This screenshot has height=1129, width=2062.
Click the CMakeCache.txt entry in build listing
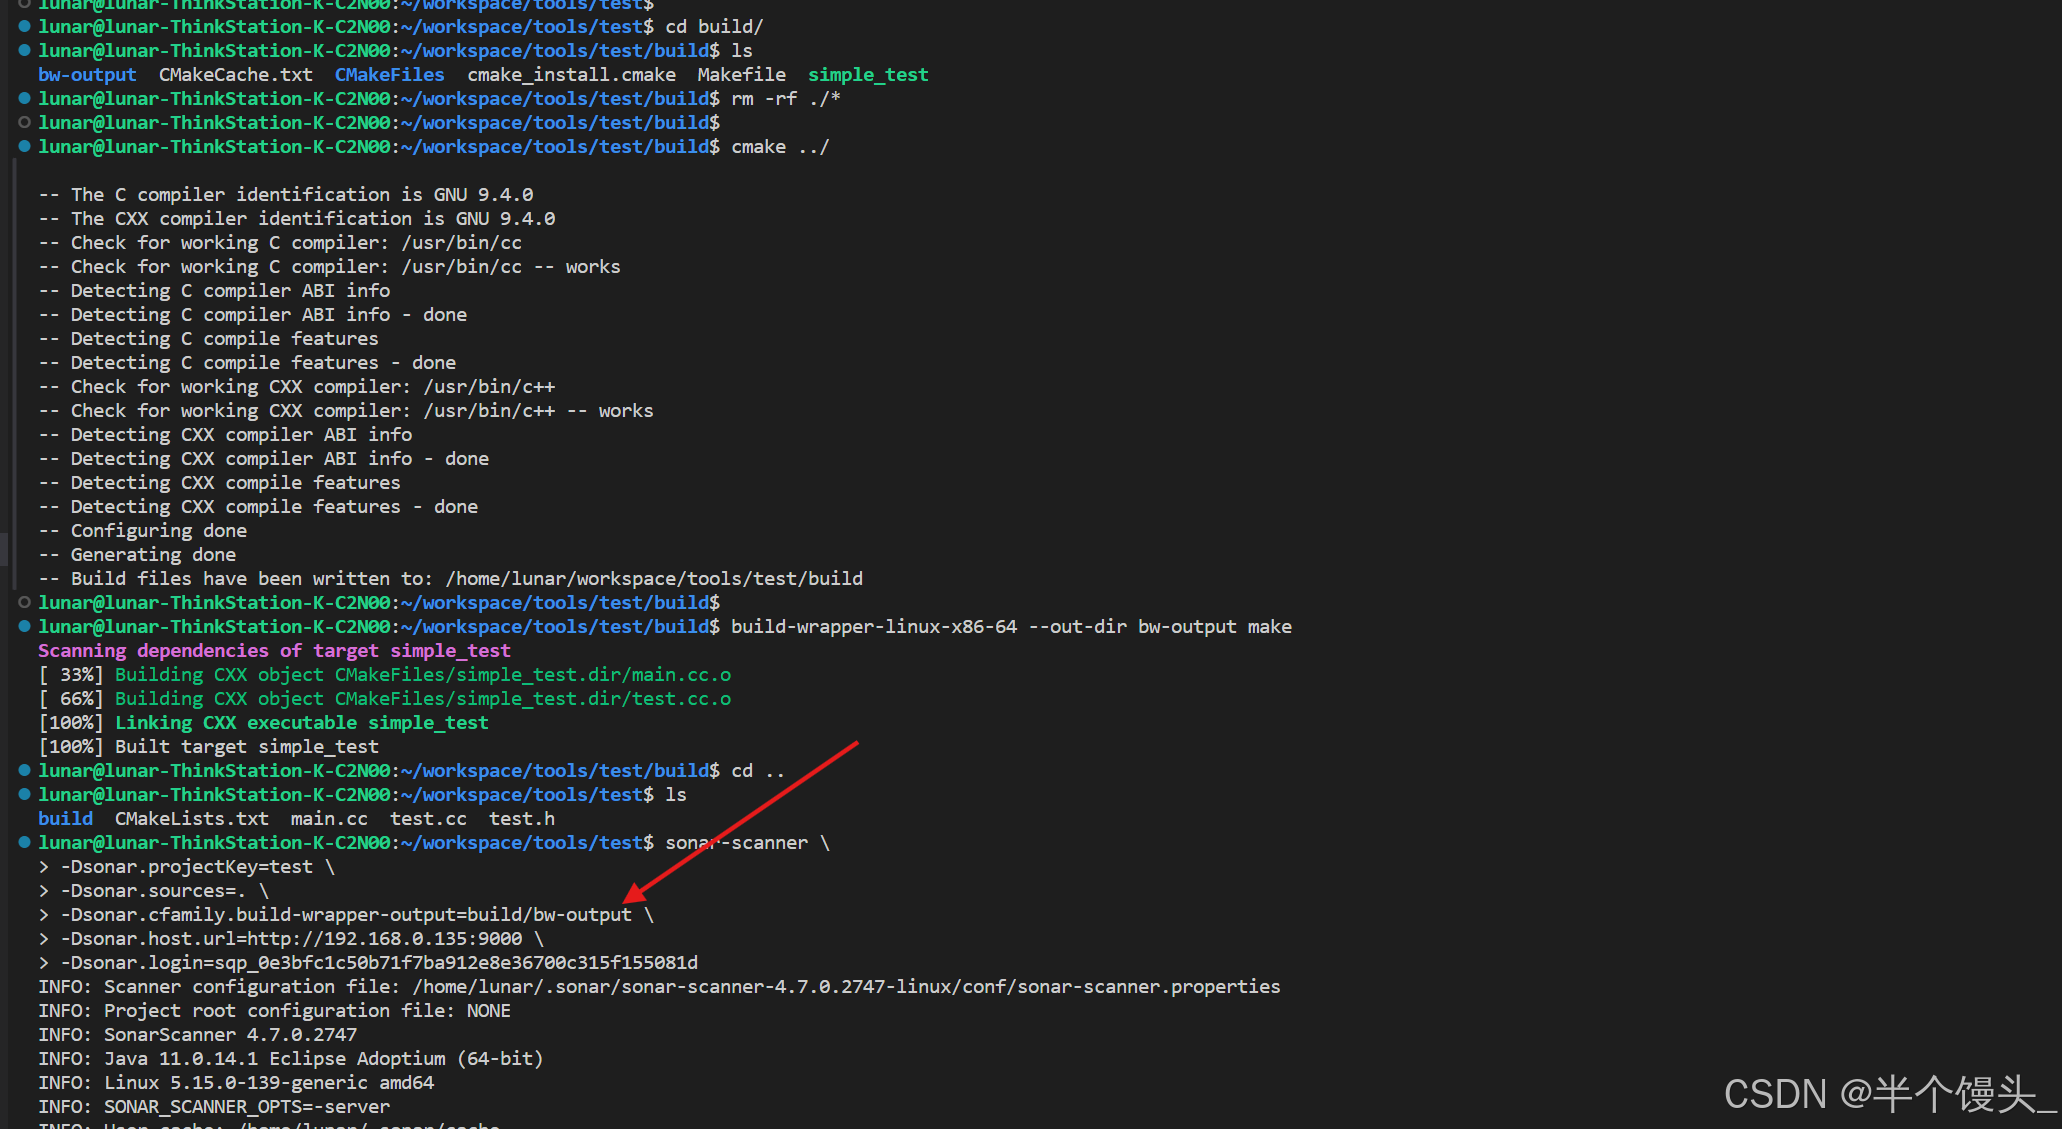(x=235, y=75)
